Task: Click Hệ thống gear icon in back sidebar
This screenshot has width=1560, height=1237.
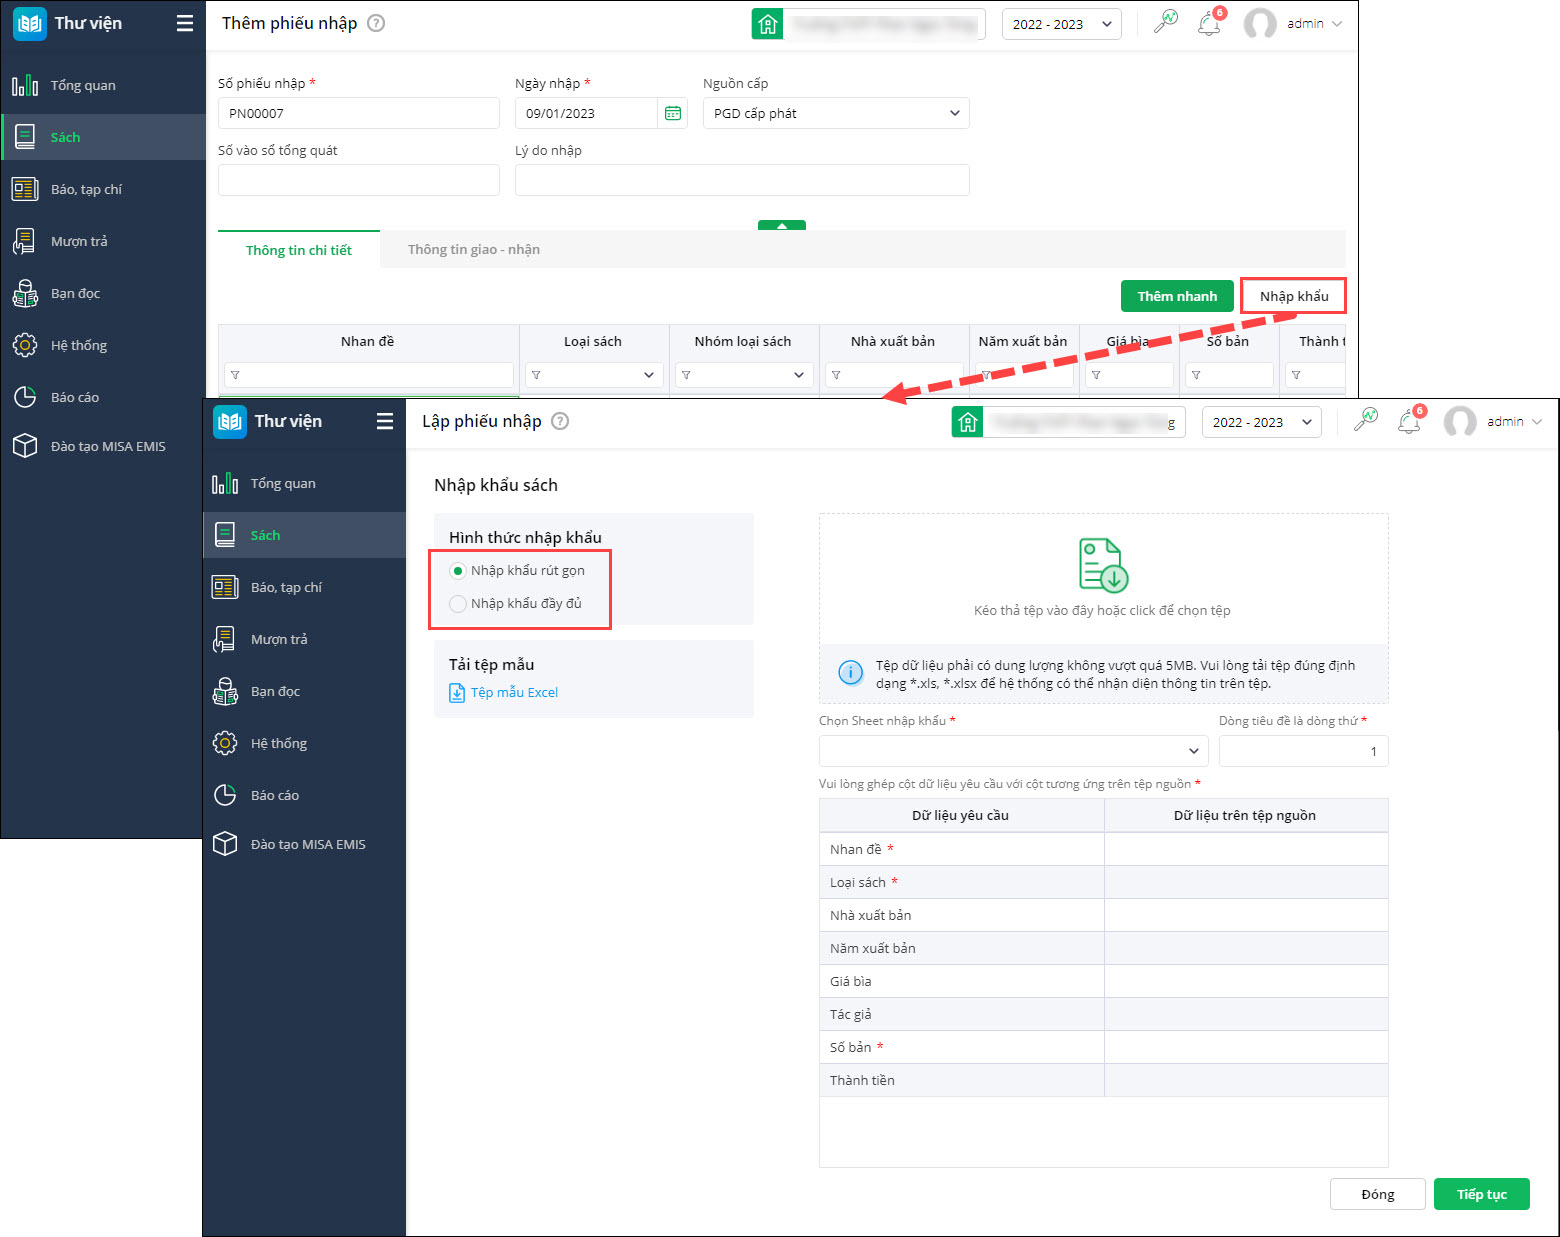Action: coord(25,345)
